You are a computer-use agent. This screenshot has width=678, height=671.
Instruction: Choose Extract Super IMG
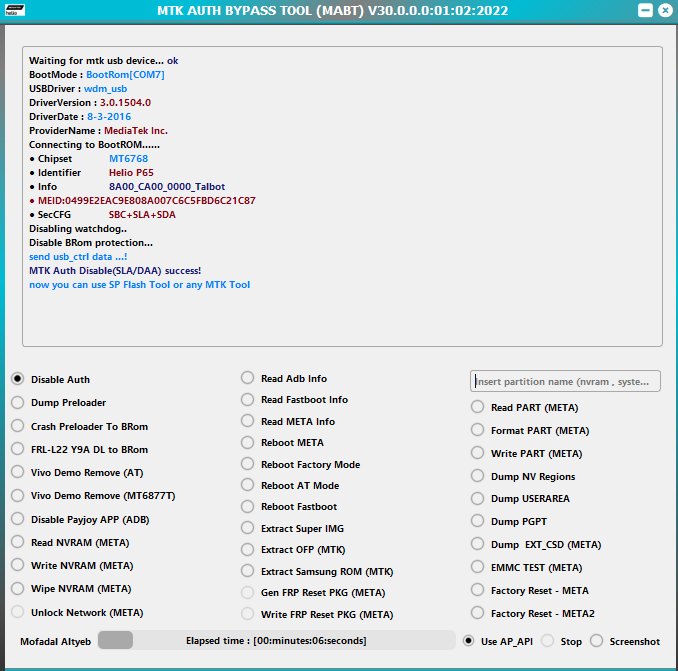pos(247,528)
